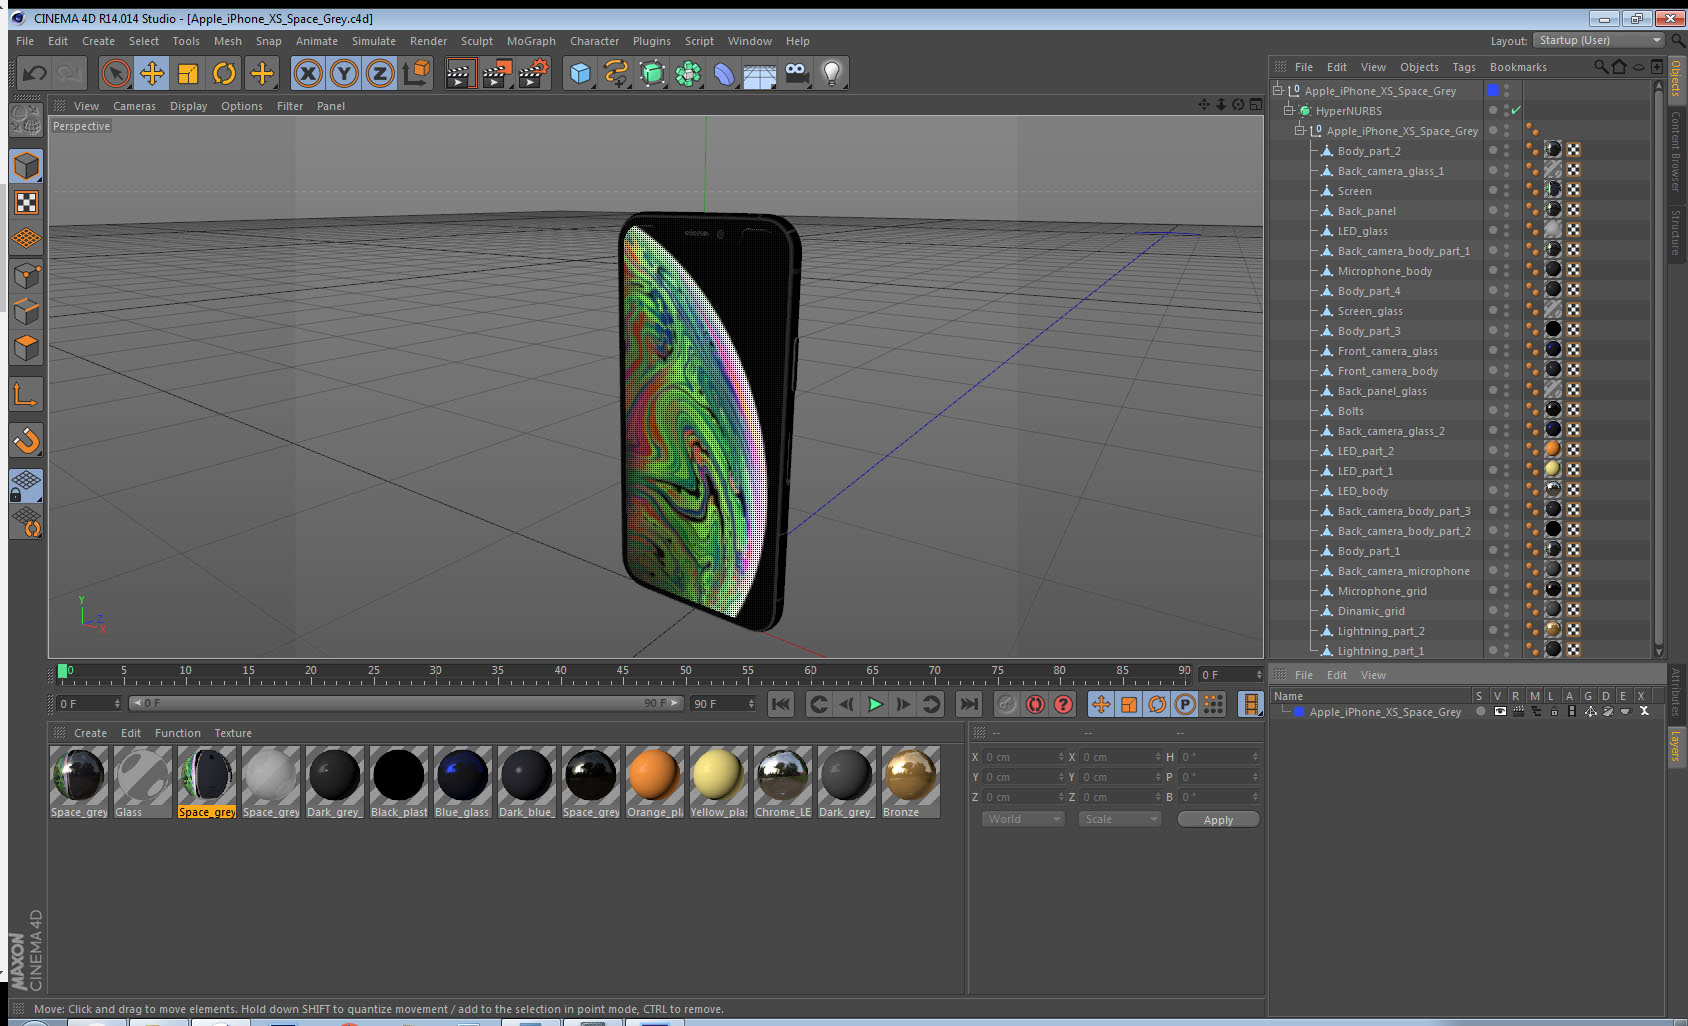The height and width of the screenshot is (1026, 1688).
Task: Open the Array modeling objects icon
Action: coord(688,73)
